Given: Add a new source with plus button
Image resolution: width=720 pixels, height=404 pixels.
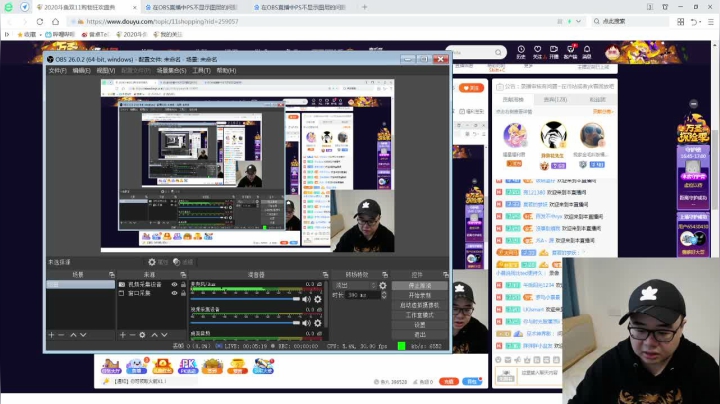Looking at the screenshot, I should (x=123, y=335).
